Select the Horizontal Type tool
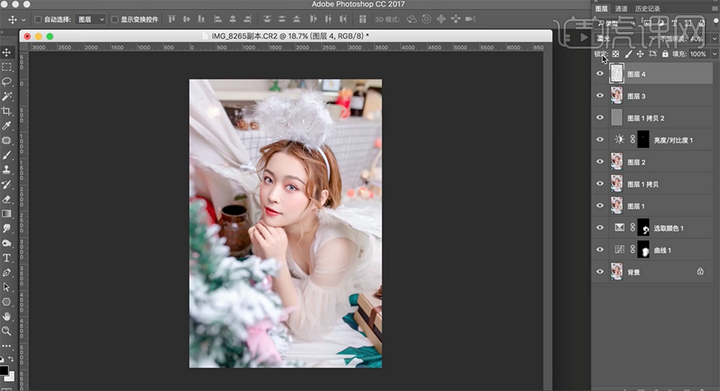 (6, 258)
